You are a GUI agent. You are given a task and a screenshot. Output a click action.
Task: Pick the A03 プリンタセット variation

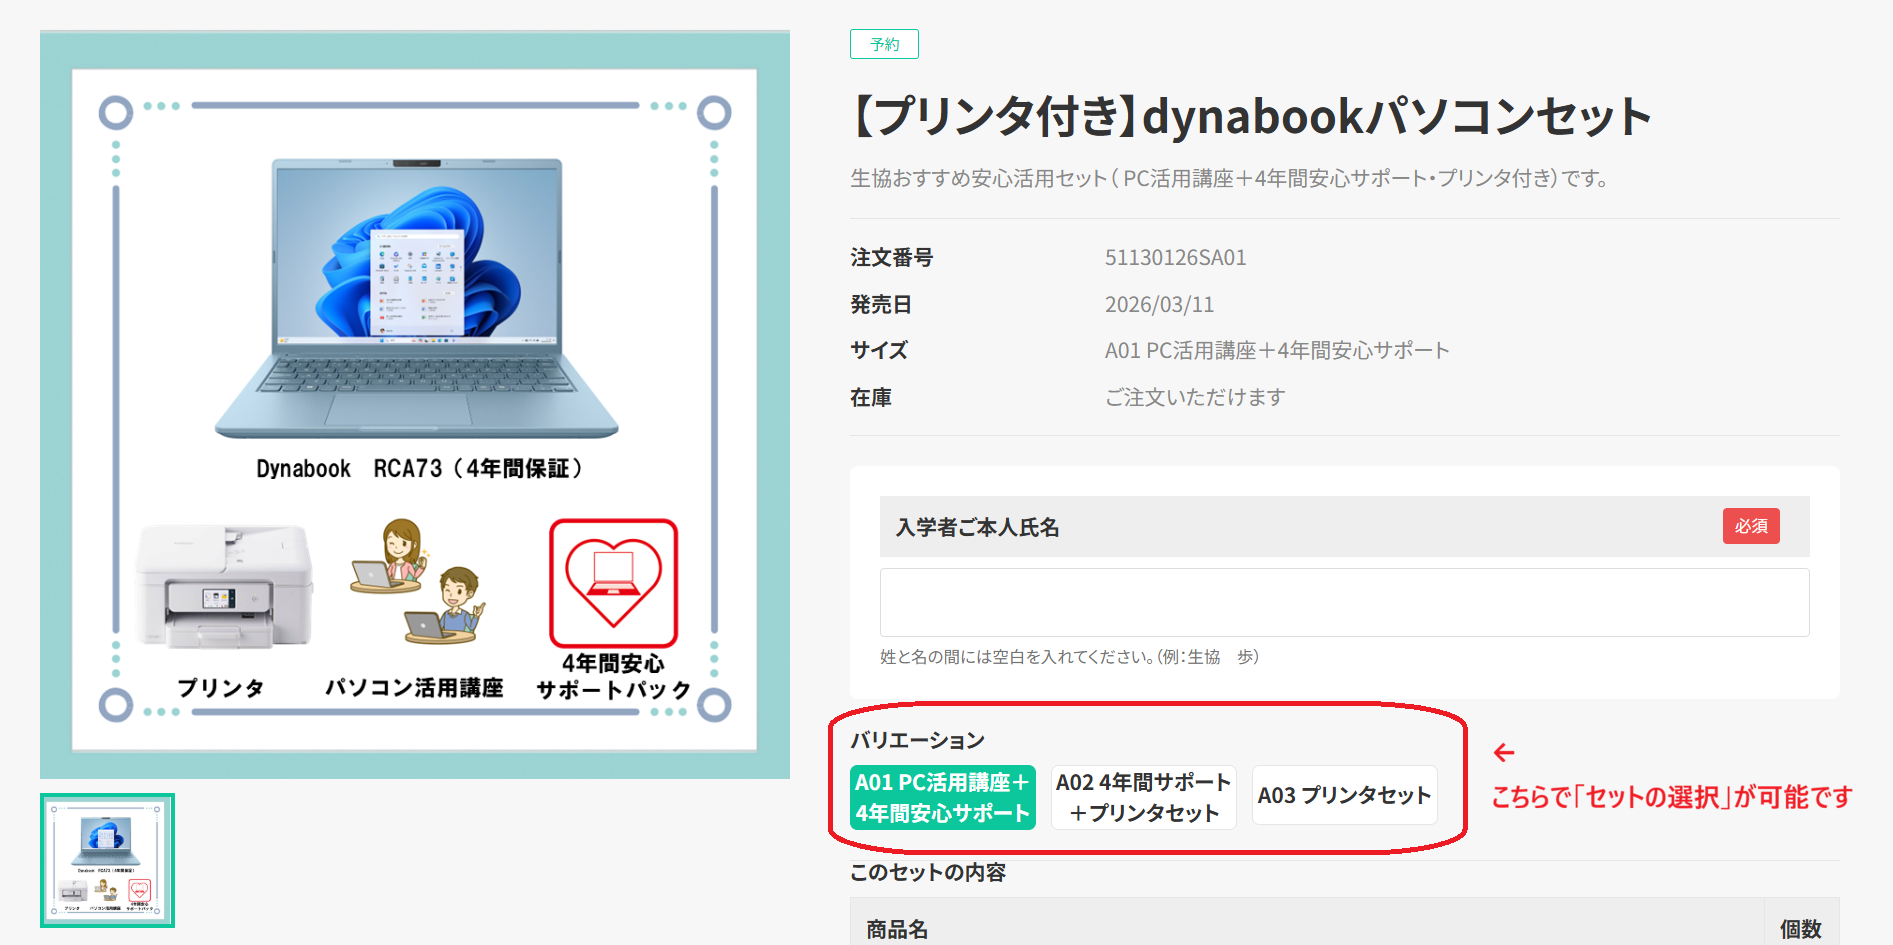[x=1344, y=795]
